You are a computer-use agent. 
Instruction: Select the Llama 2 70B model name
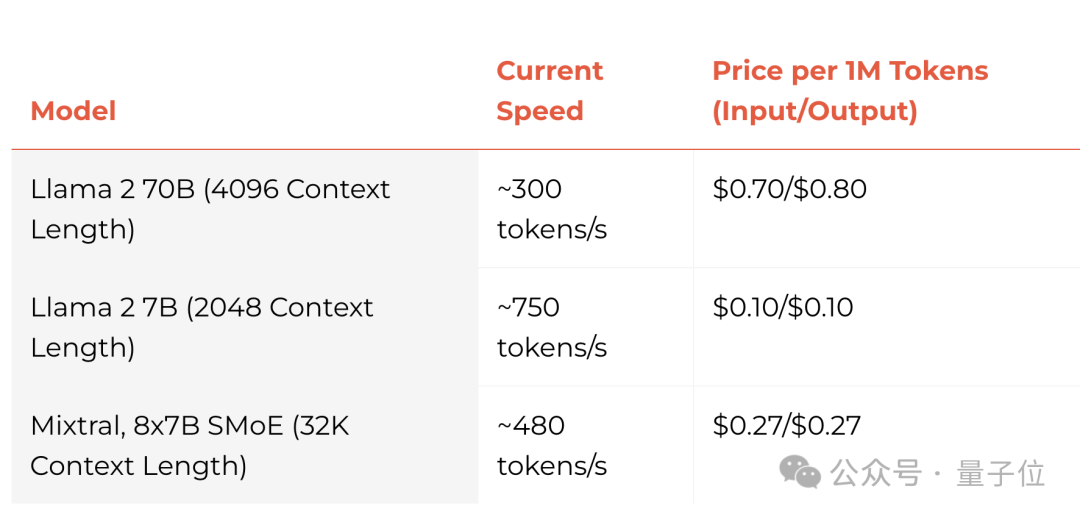[x=112, y=189]
